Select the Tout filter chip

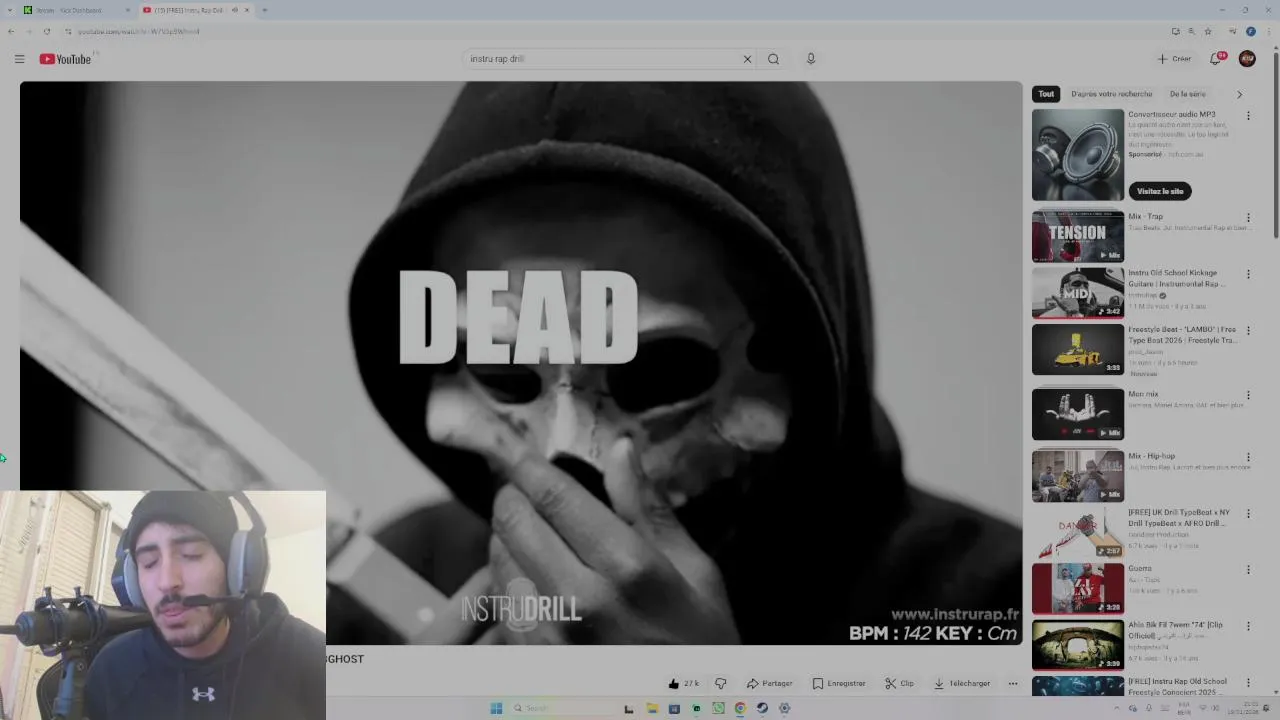pyautogui.click(x=1046, y=94)
